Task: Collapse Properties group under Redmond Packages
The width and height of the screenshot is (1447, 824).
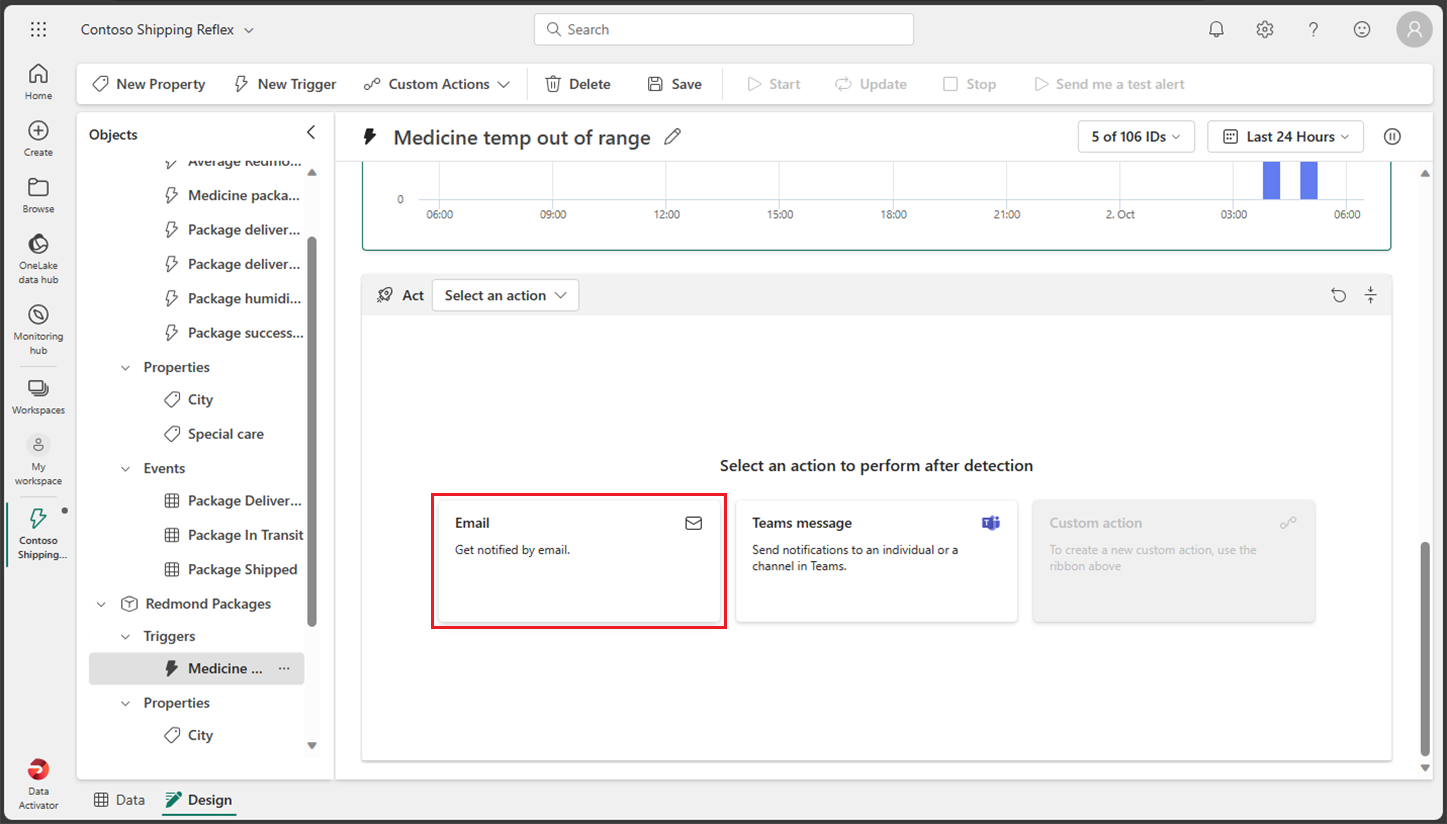Action: 126,703
